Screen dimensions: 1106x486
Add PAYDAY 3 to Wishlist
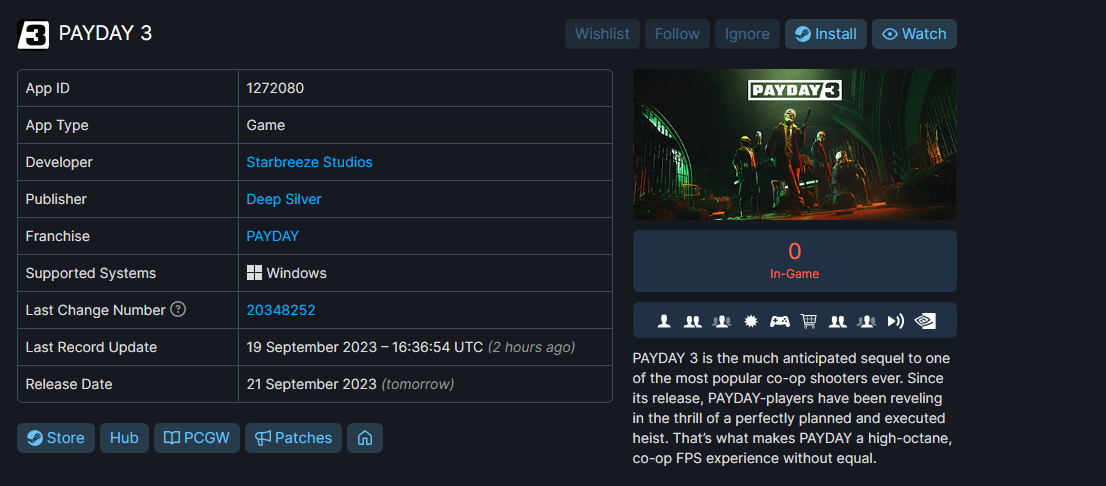point(602,34)
